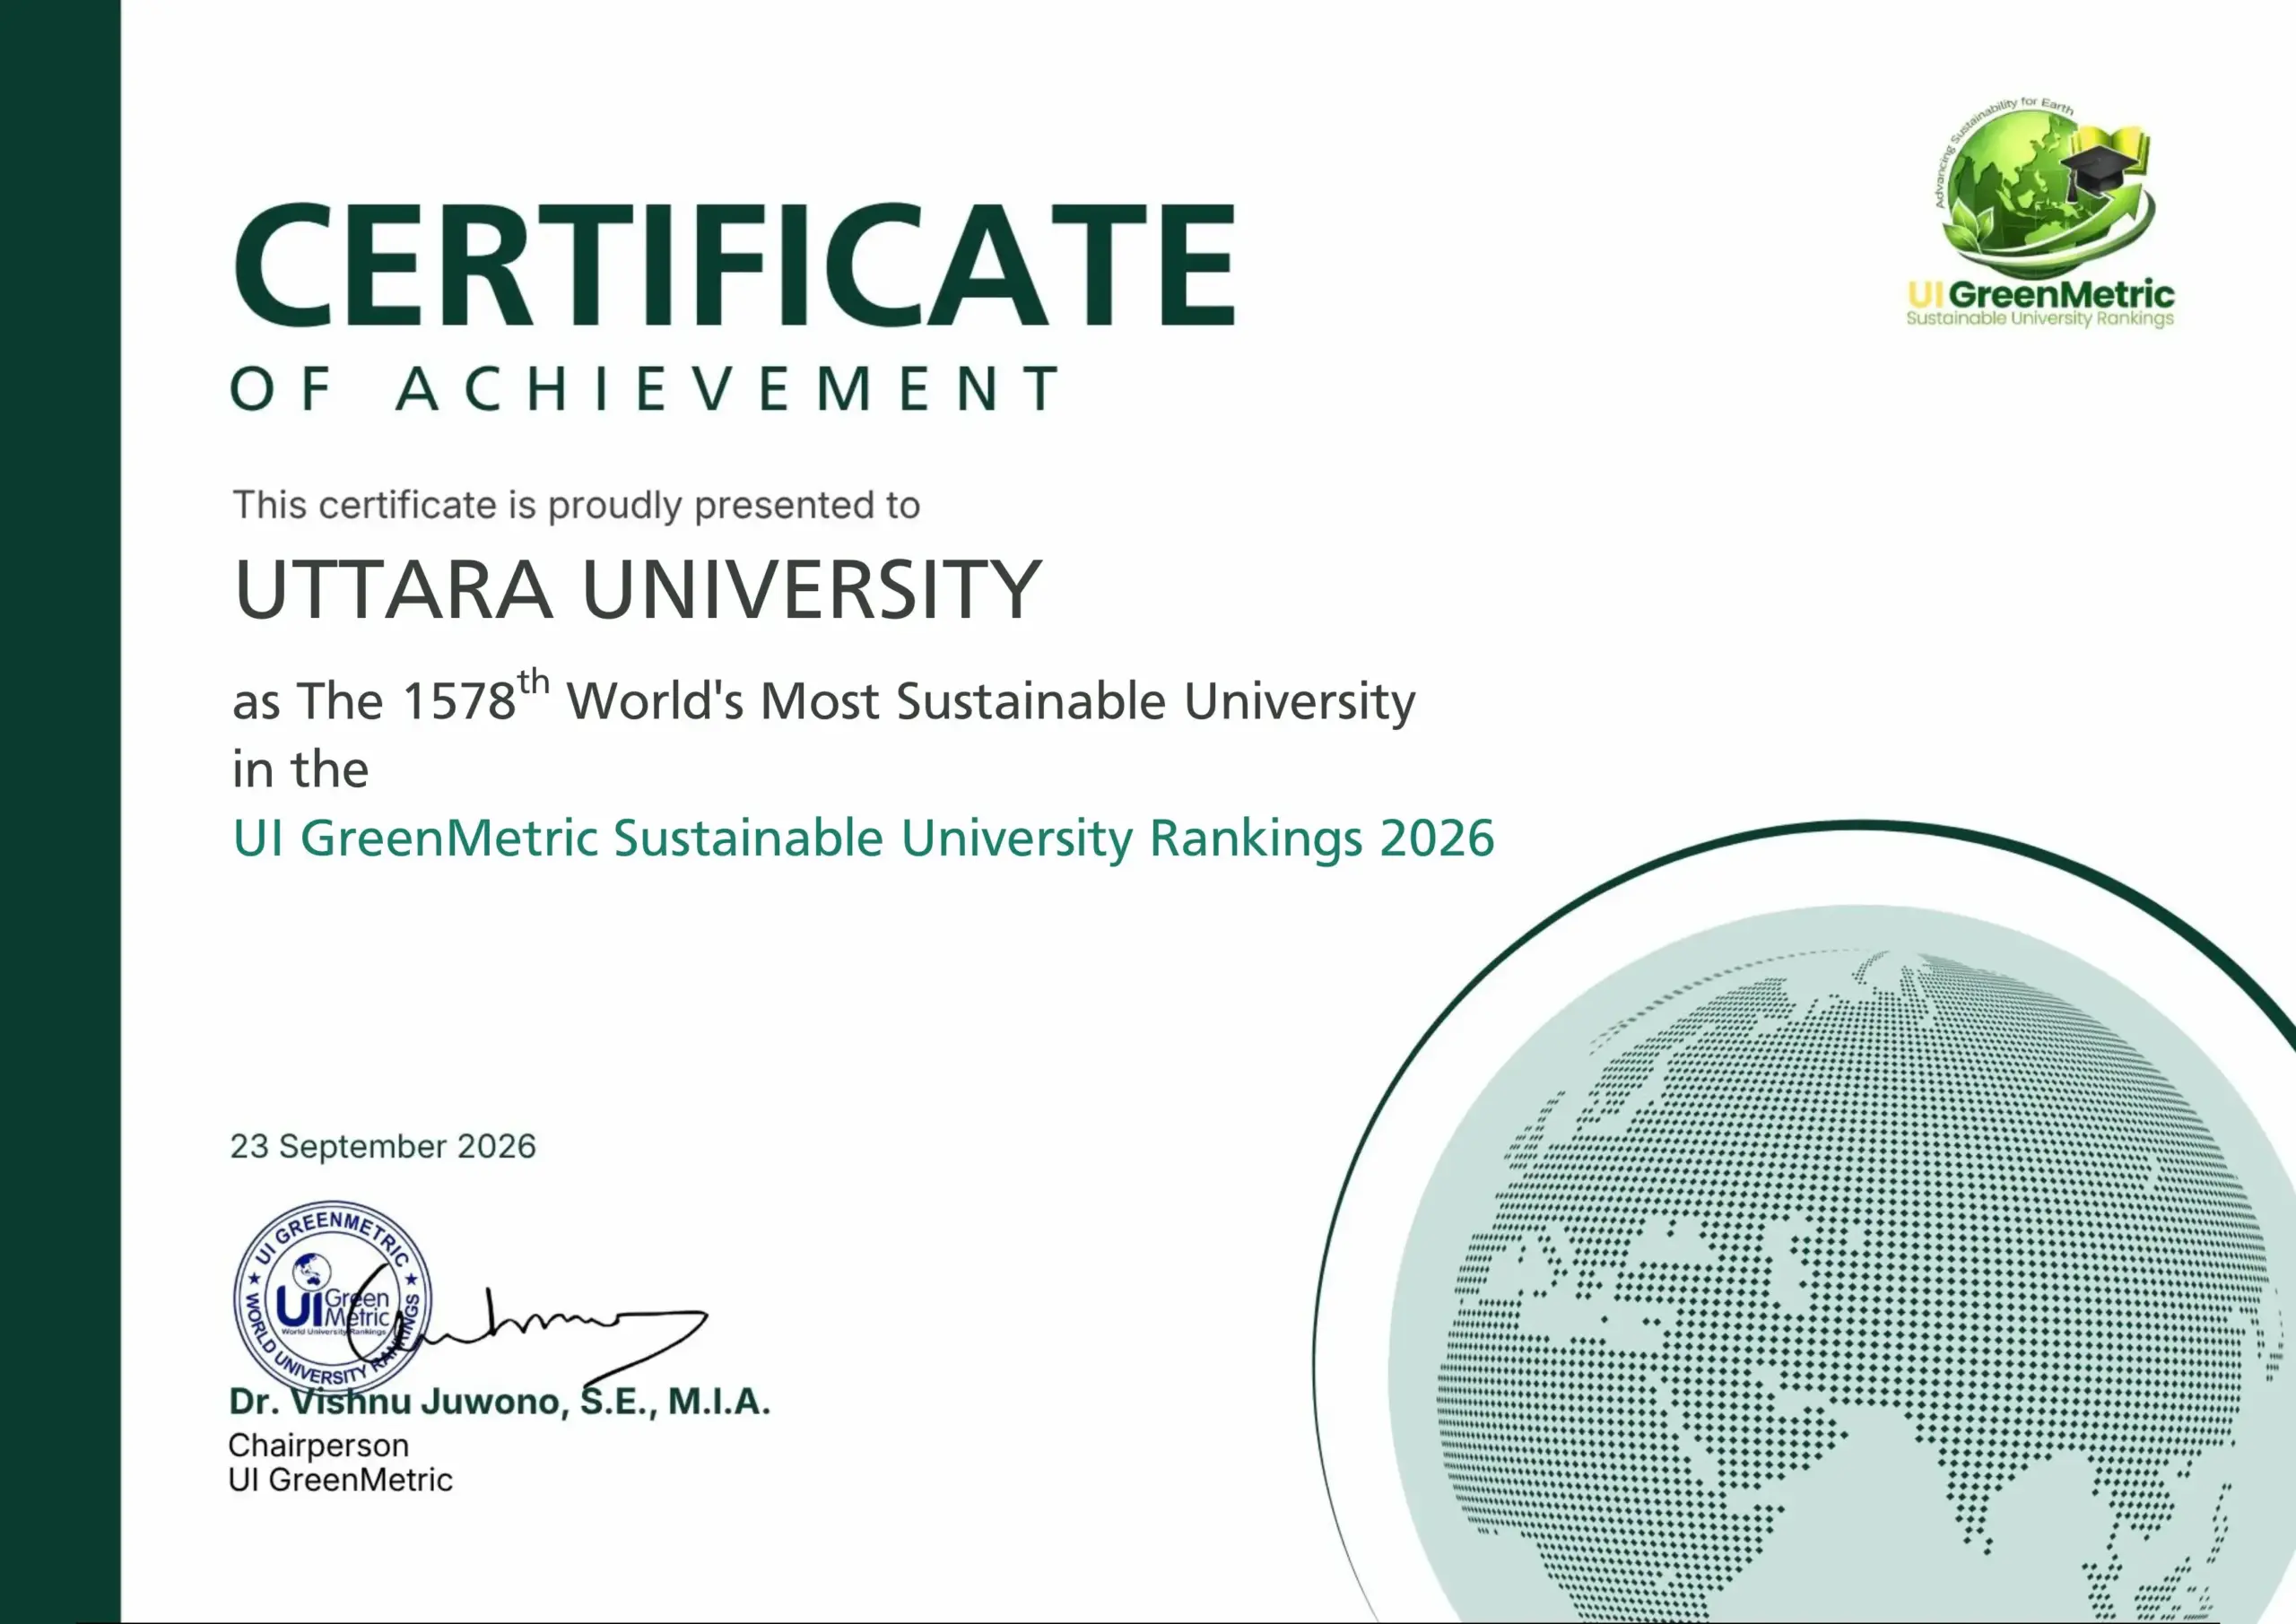Image resolution: width=2296 pixels, height=1624 pixels.
Task: Click the 'Chairperson' title text
Action: pos(318,1446)
